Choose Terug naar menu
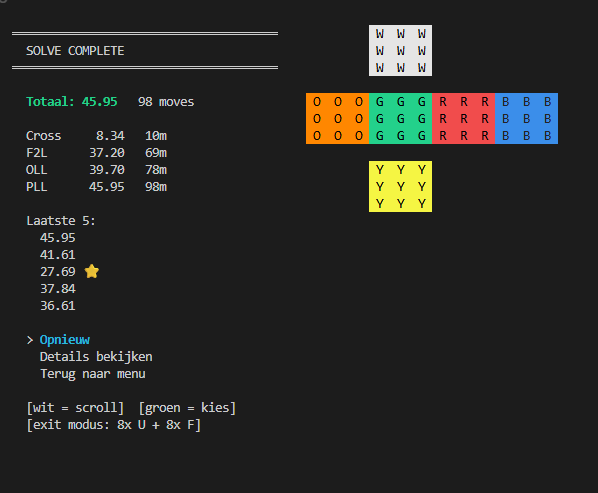Screen dimensions: 598x493 (93, 374)
